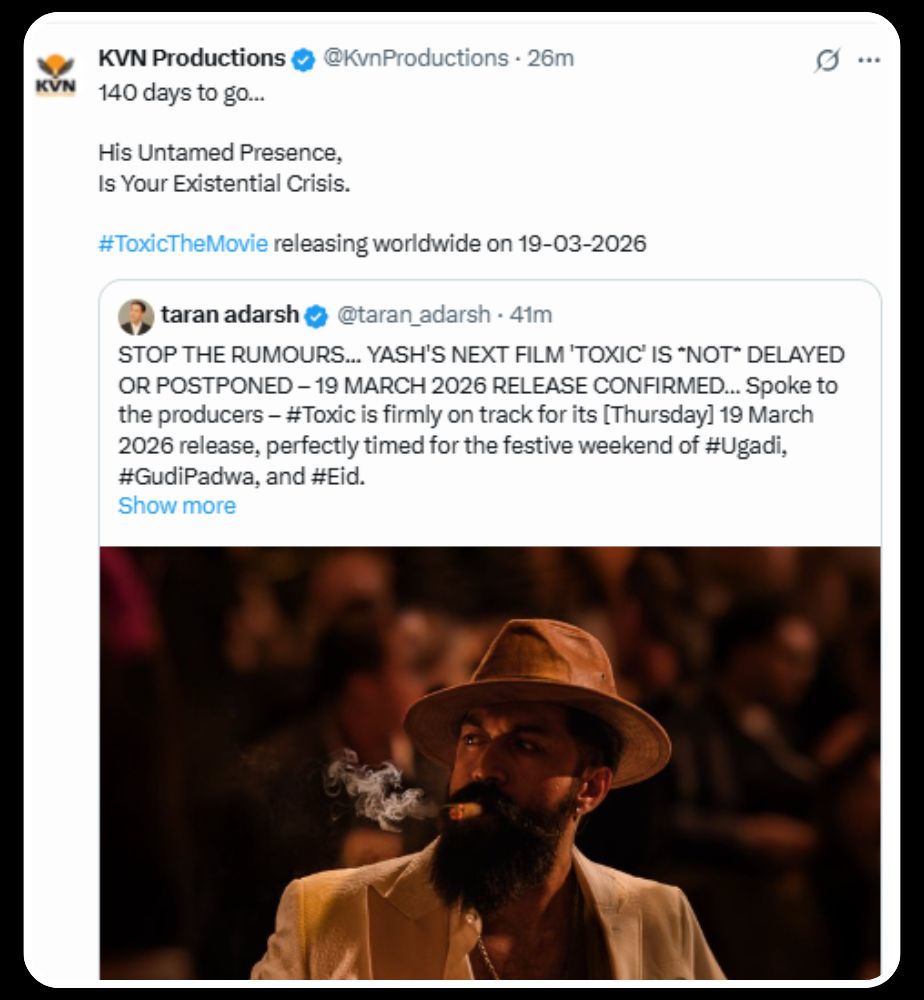Open the photo of man in hat
This screenshot has width=924, height=1000.
pyautogui.click(x=490, y=762)
